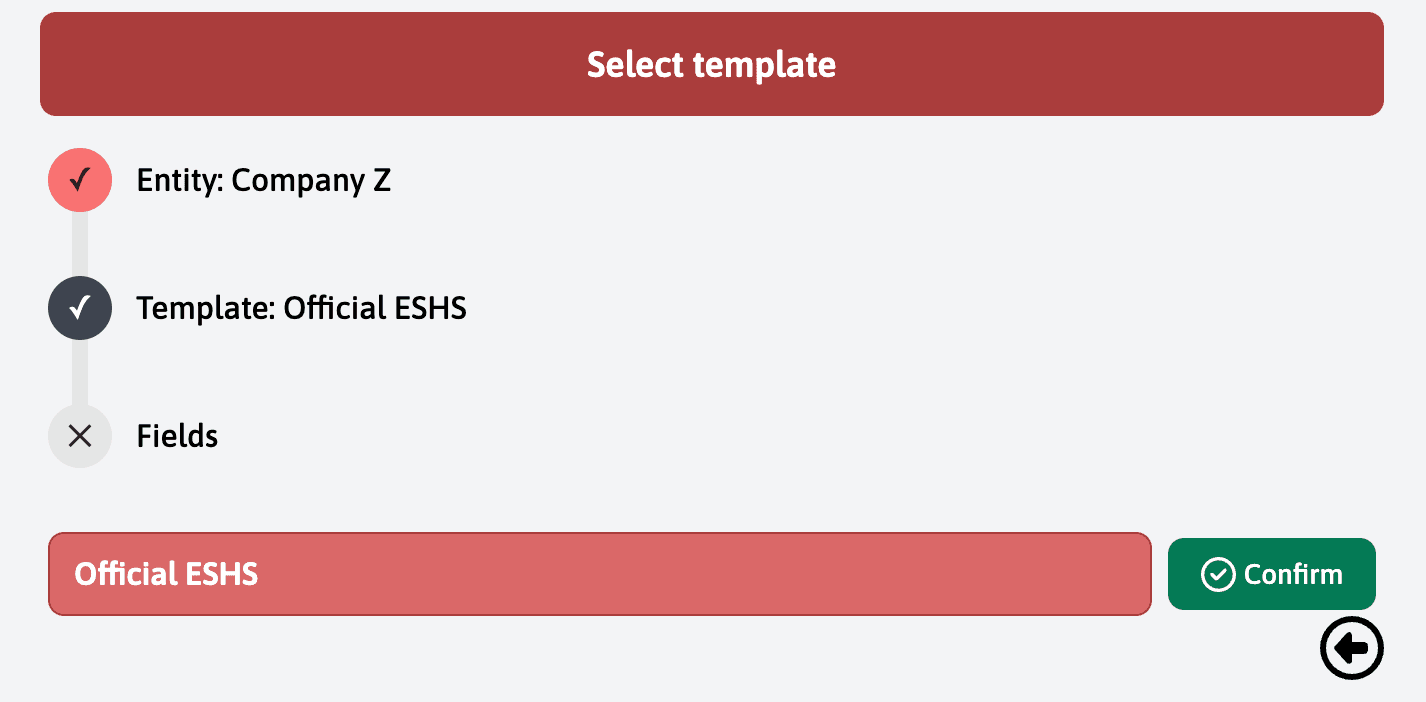Go to the Template: Official ESHS step

[301, 308]
